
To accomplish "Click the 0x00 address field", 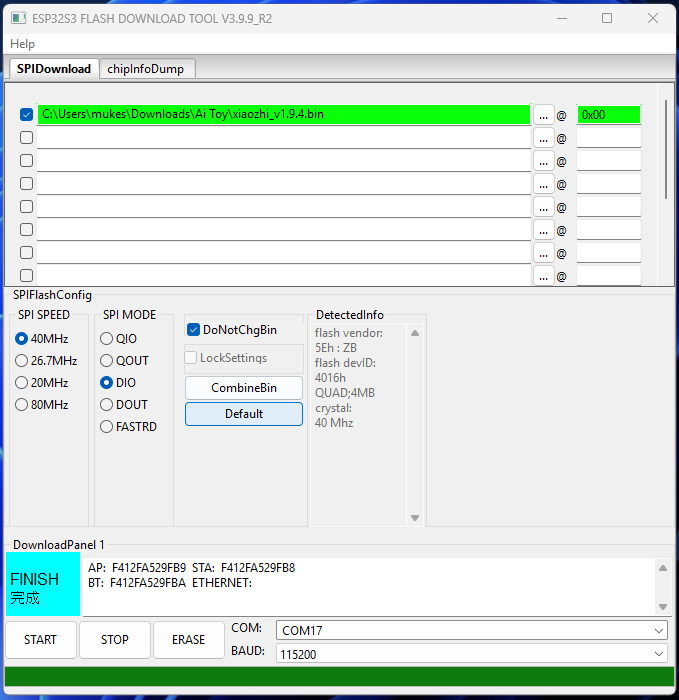I will point(609,115).
